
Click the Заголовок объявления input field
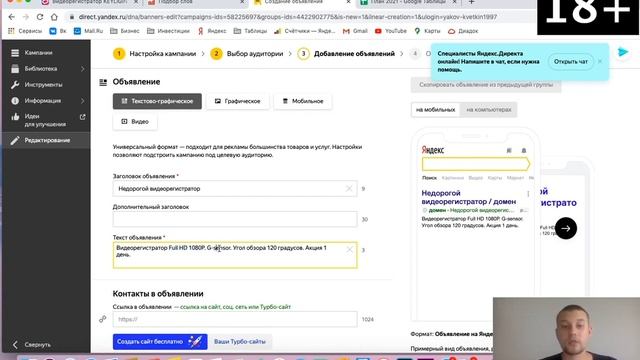(235, 189)
